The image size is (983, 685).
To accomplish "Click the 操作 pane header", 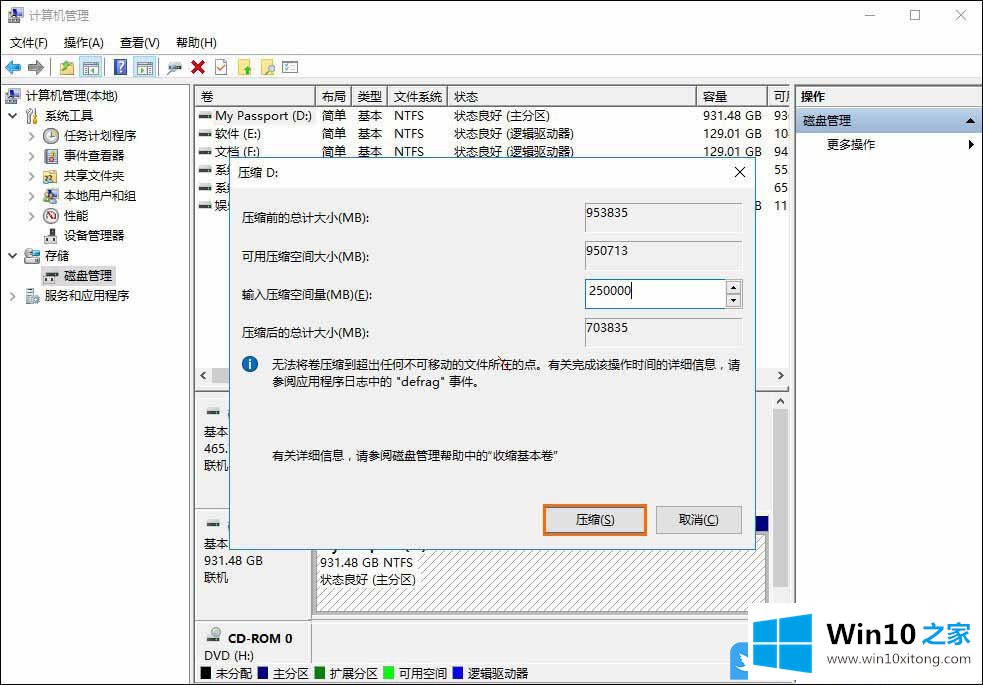I will (888, 97).
